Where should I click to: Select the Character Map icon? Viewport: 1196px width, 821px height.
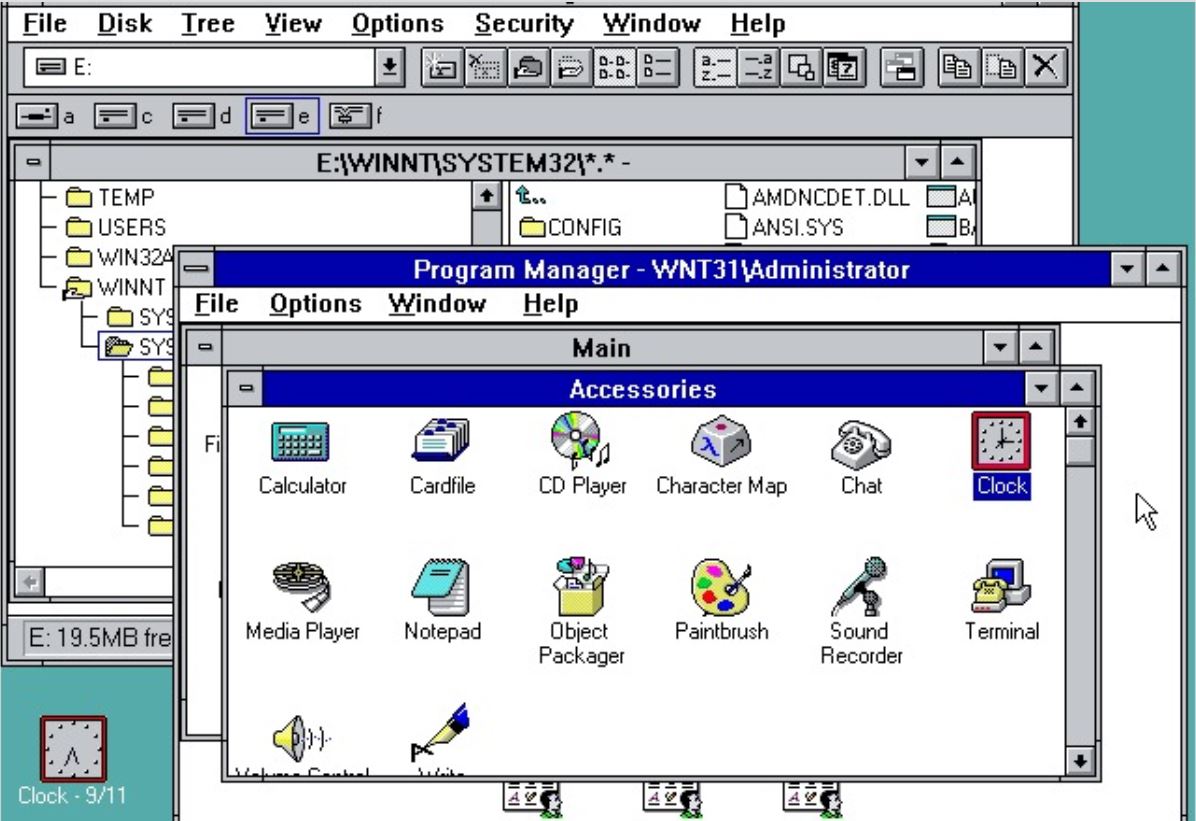(721, 442)
